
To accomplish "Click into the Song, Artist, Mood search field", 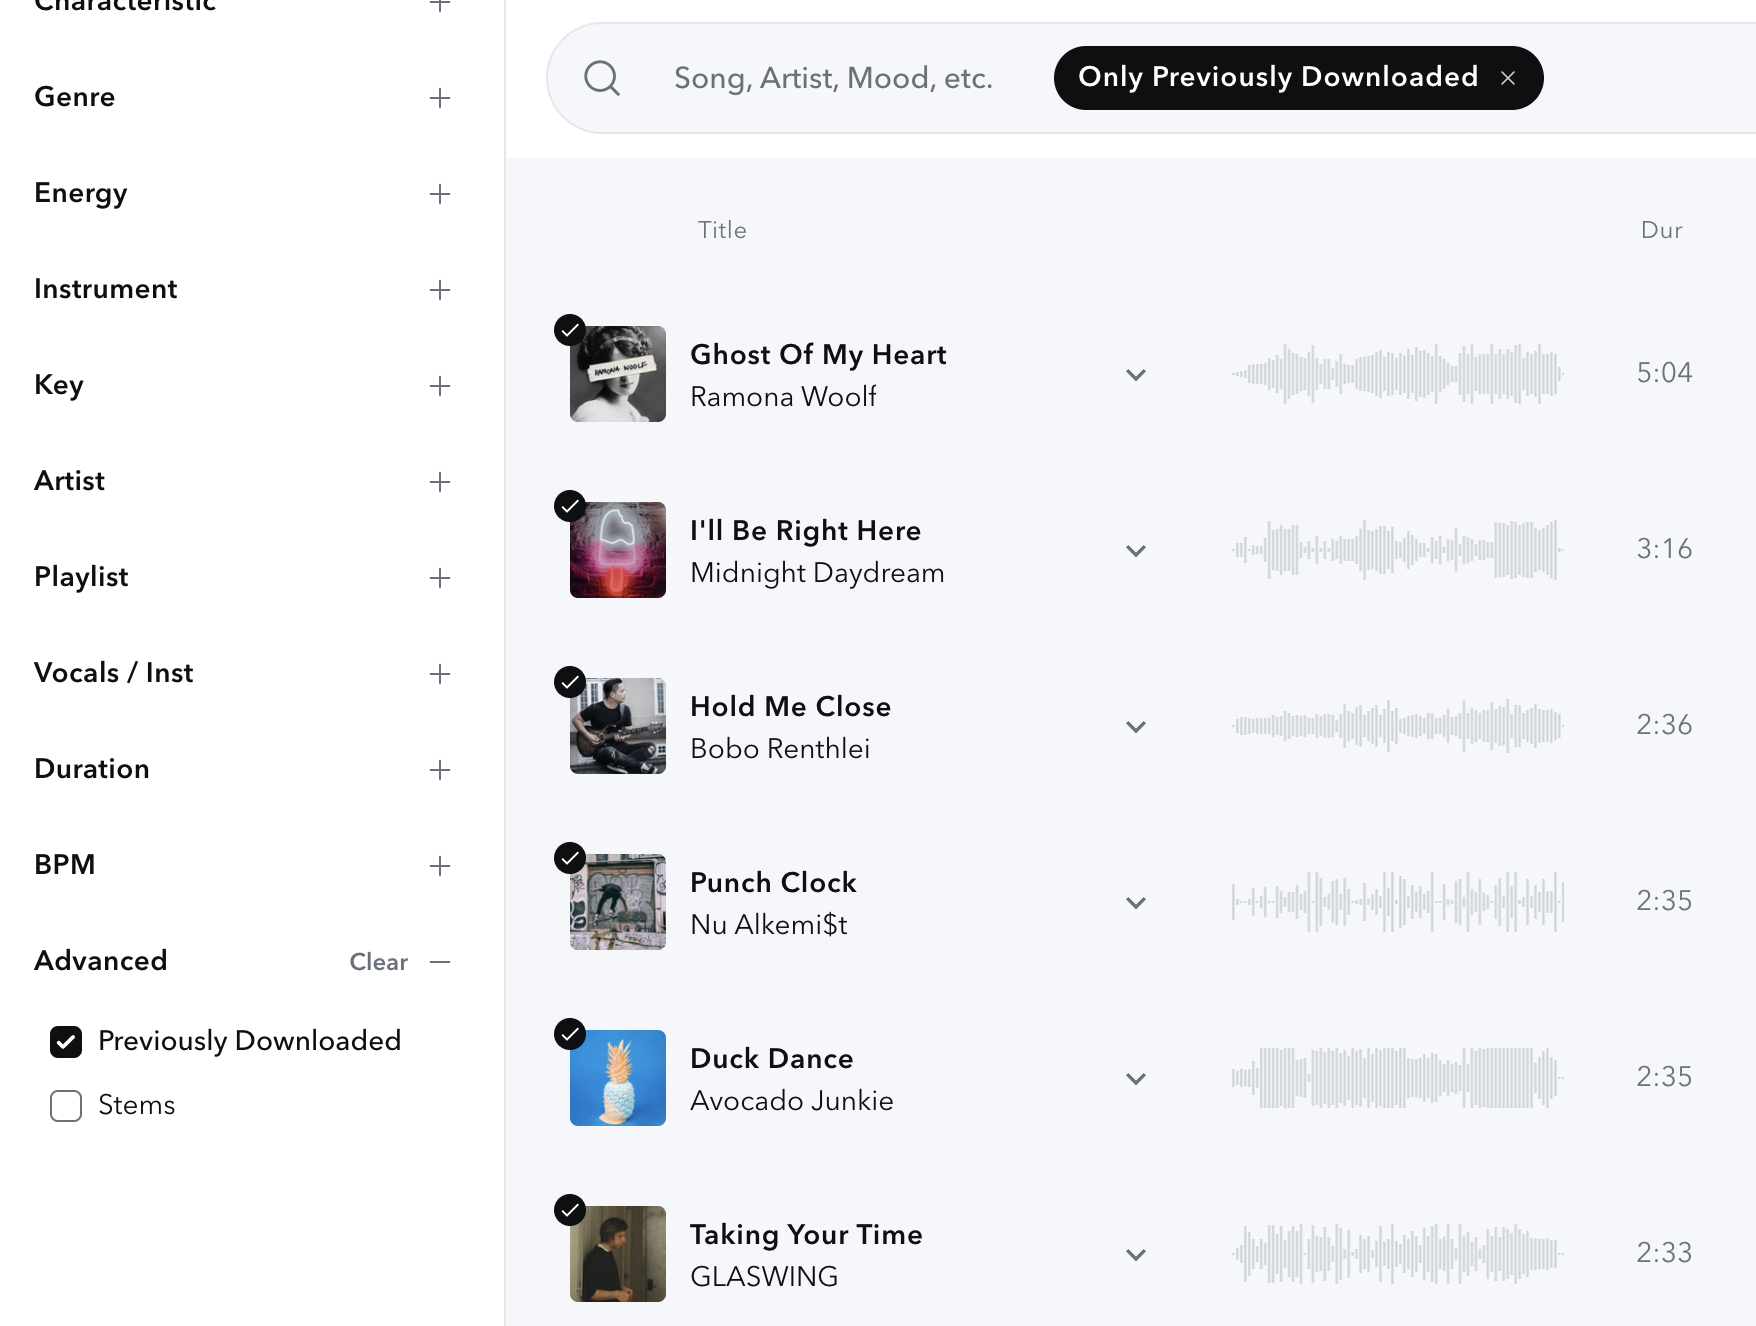I will coord(833,78).
